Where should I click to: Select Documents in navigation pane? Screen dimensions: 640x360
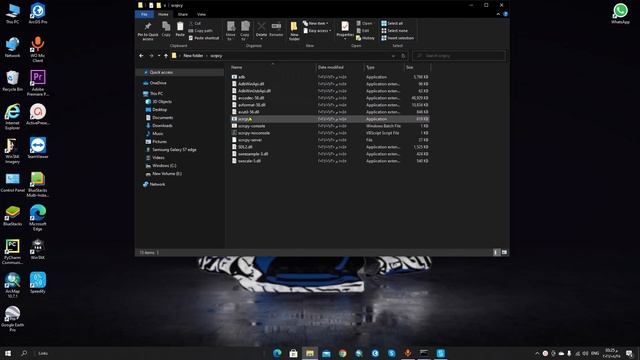tap(162, 118)
